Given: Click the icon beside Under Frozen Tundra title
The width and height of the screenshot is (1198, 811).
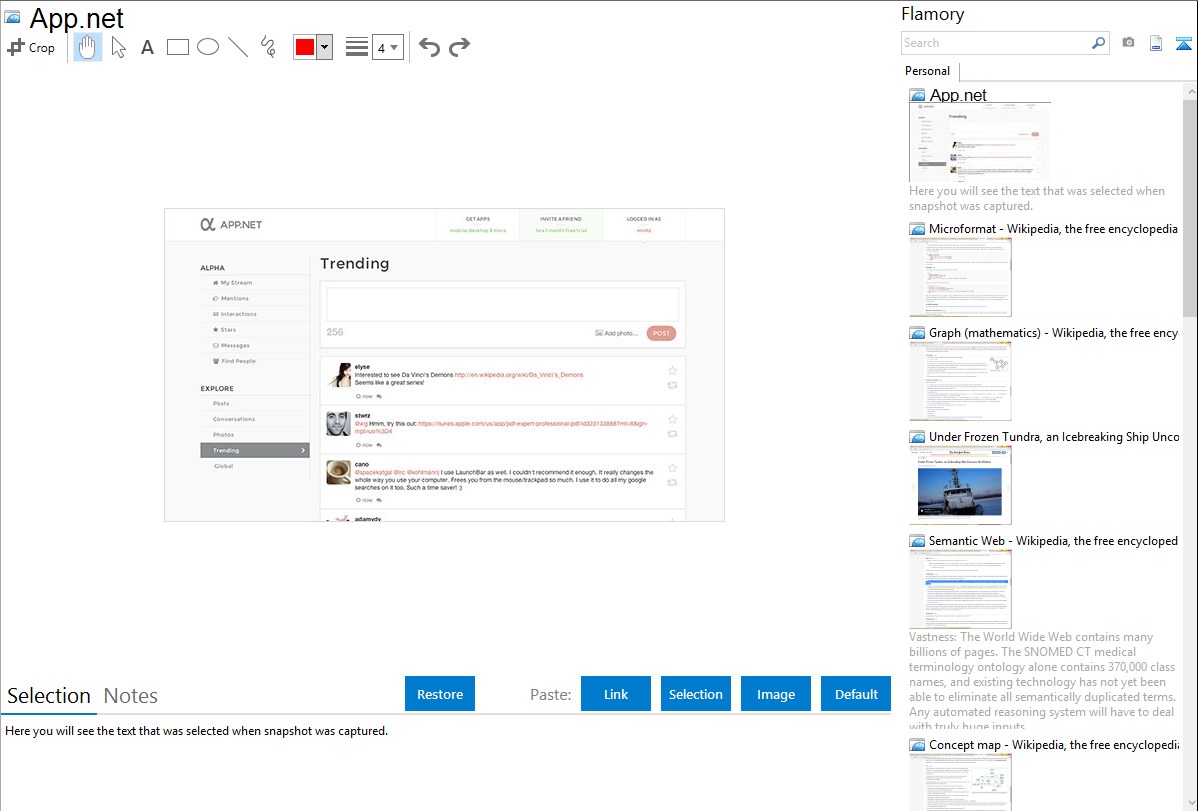Looking at the screenshot, I should [917, 436].
